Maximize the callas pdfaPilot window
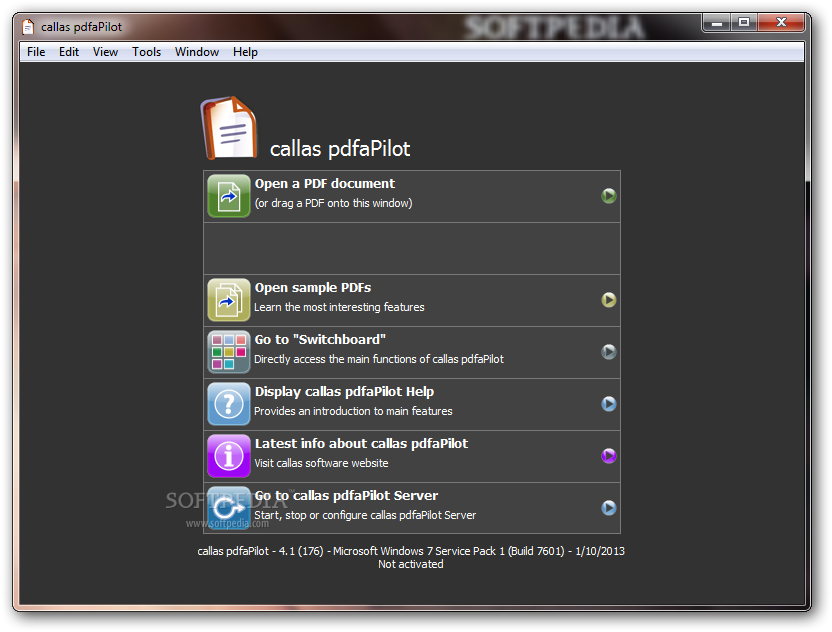Viewport: 832px width, 632px height. (744, 23)
